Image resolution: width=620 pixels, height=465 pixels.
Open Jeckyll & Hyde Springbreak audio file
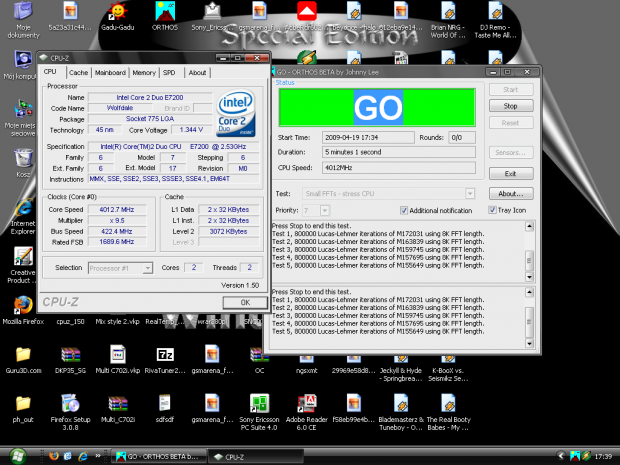pyautogui.click(x=401, y=370)
